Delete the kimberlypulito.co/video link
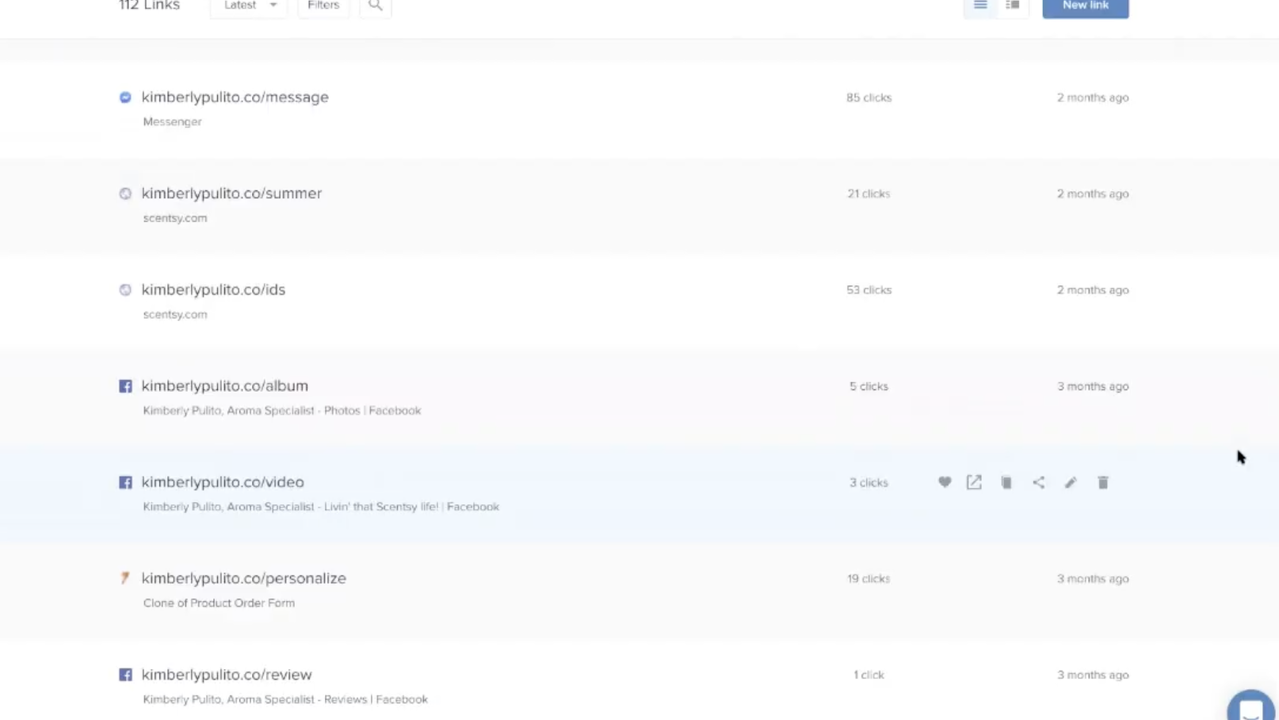 pyautogui.click(x=1103, y=482)
